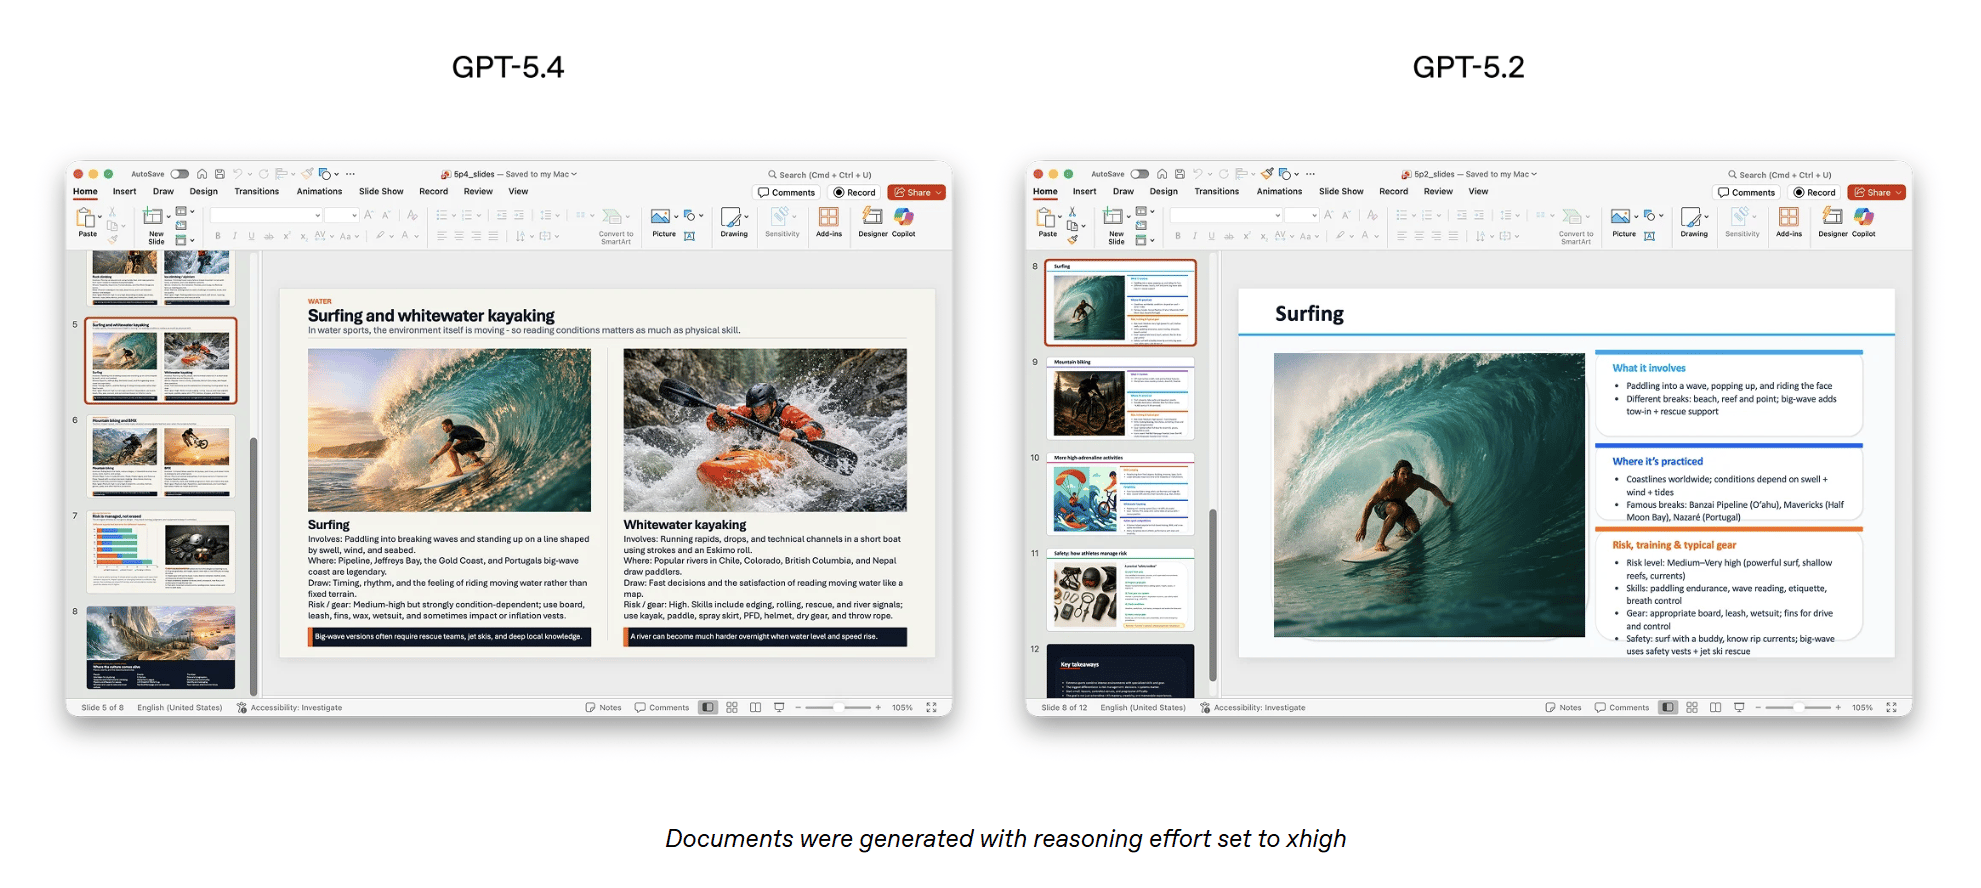
Task: Open Drawing tools in the 5p4_slides window
Action: (733, 222)
